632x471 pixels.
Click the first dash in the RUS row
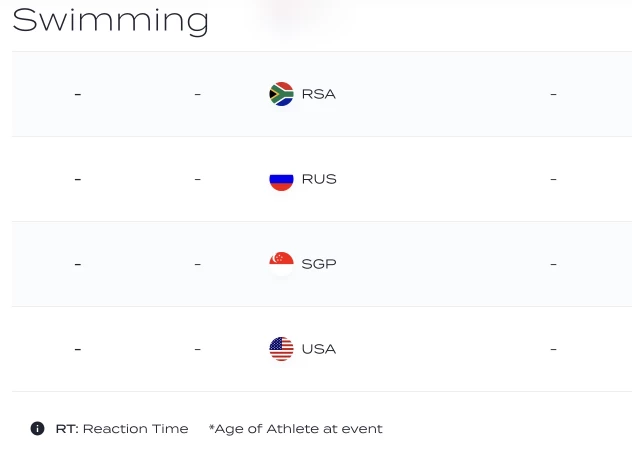tap(78, 179)
